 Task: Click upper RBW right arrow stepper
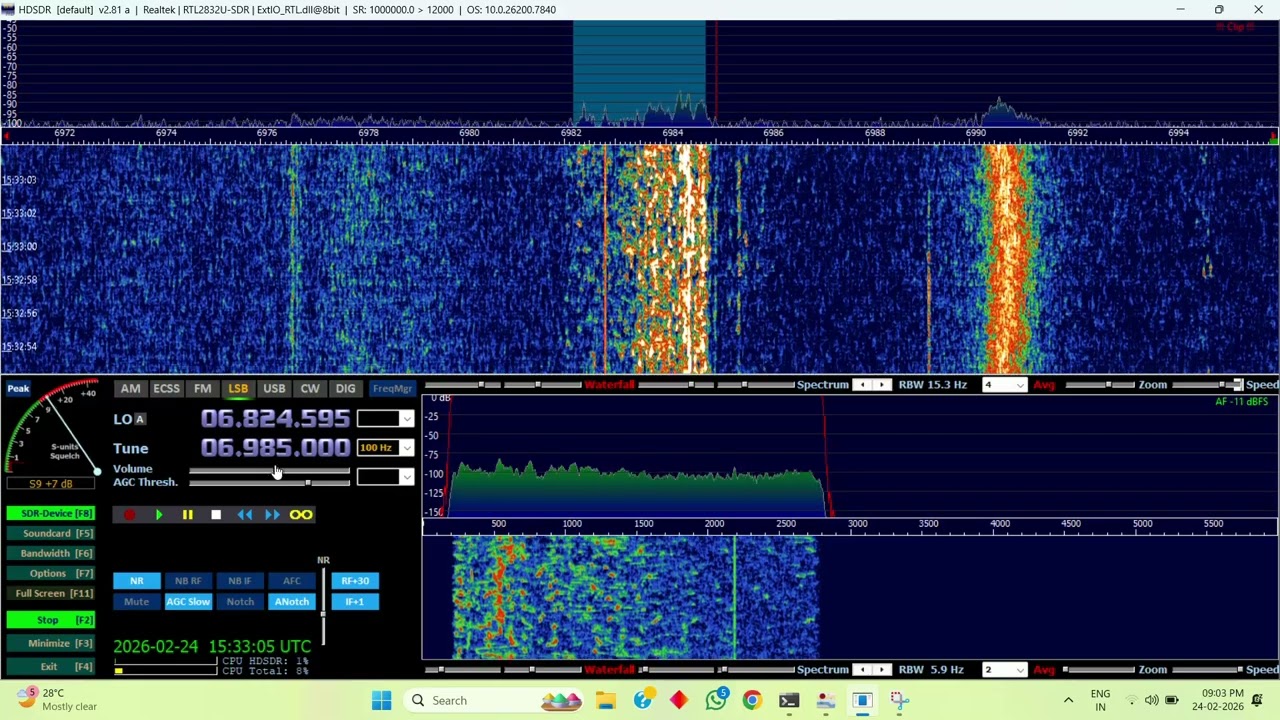pos(882,385)
